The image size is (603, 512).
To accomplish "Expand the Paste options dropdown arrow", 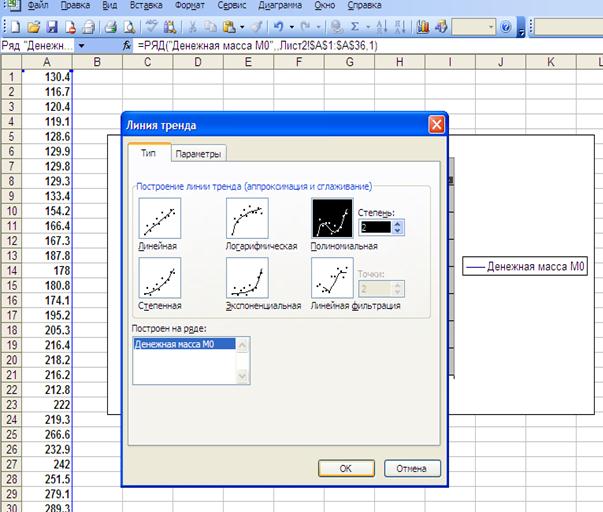I will pos(242,27).
